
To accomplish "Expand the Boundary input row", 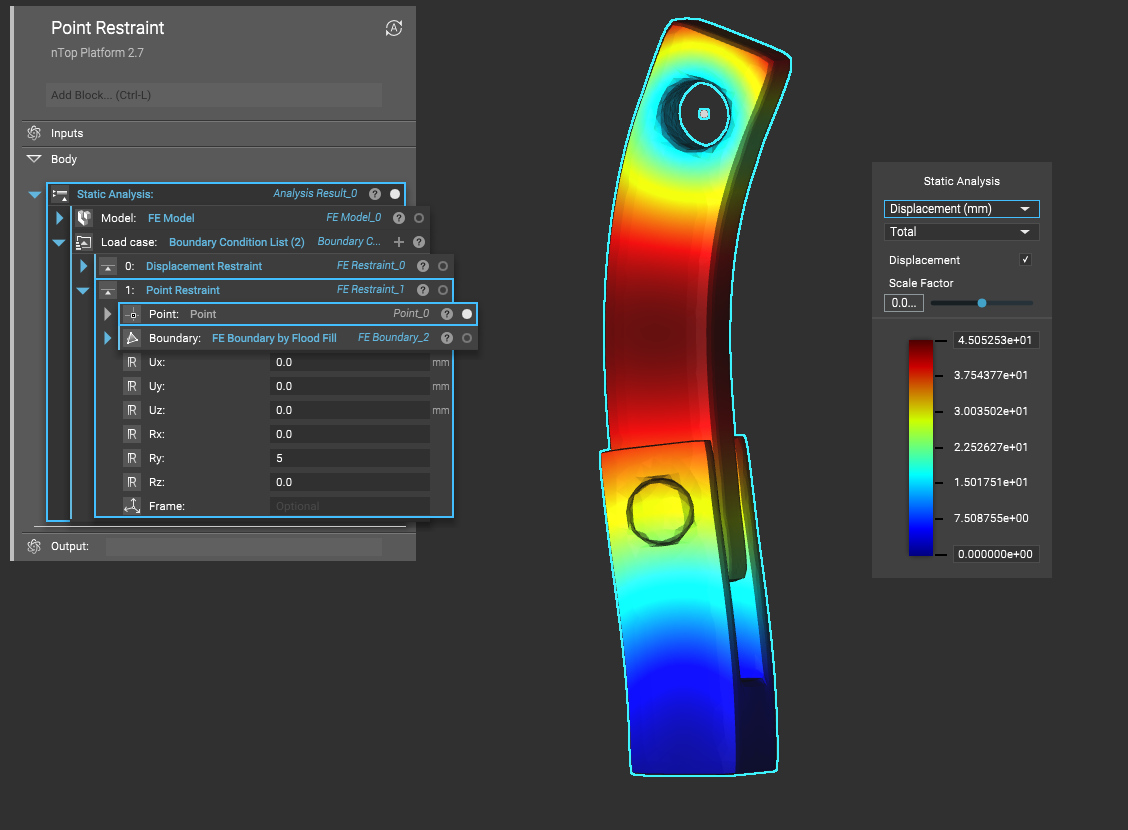I will [x=108, y=338].
